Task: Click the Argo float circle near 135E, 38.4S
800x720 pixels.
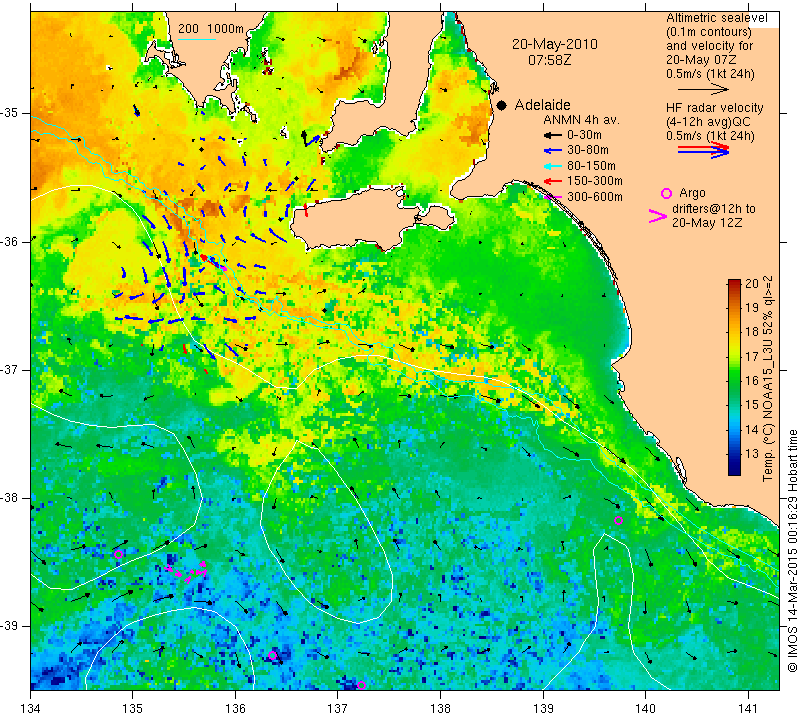Action: (118, 554)
